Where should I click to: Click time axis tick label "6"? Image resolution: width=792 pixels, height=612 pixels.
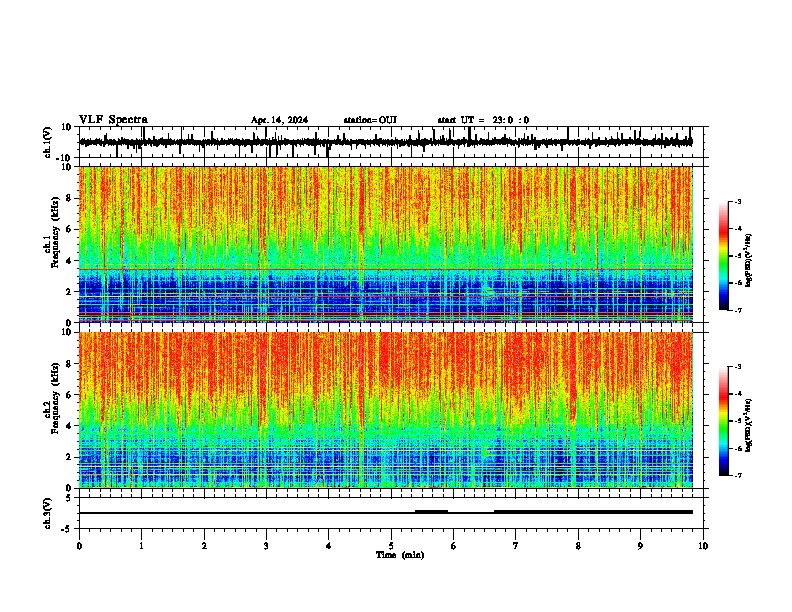(x=454, y=546)
